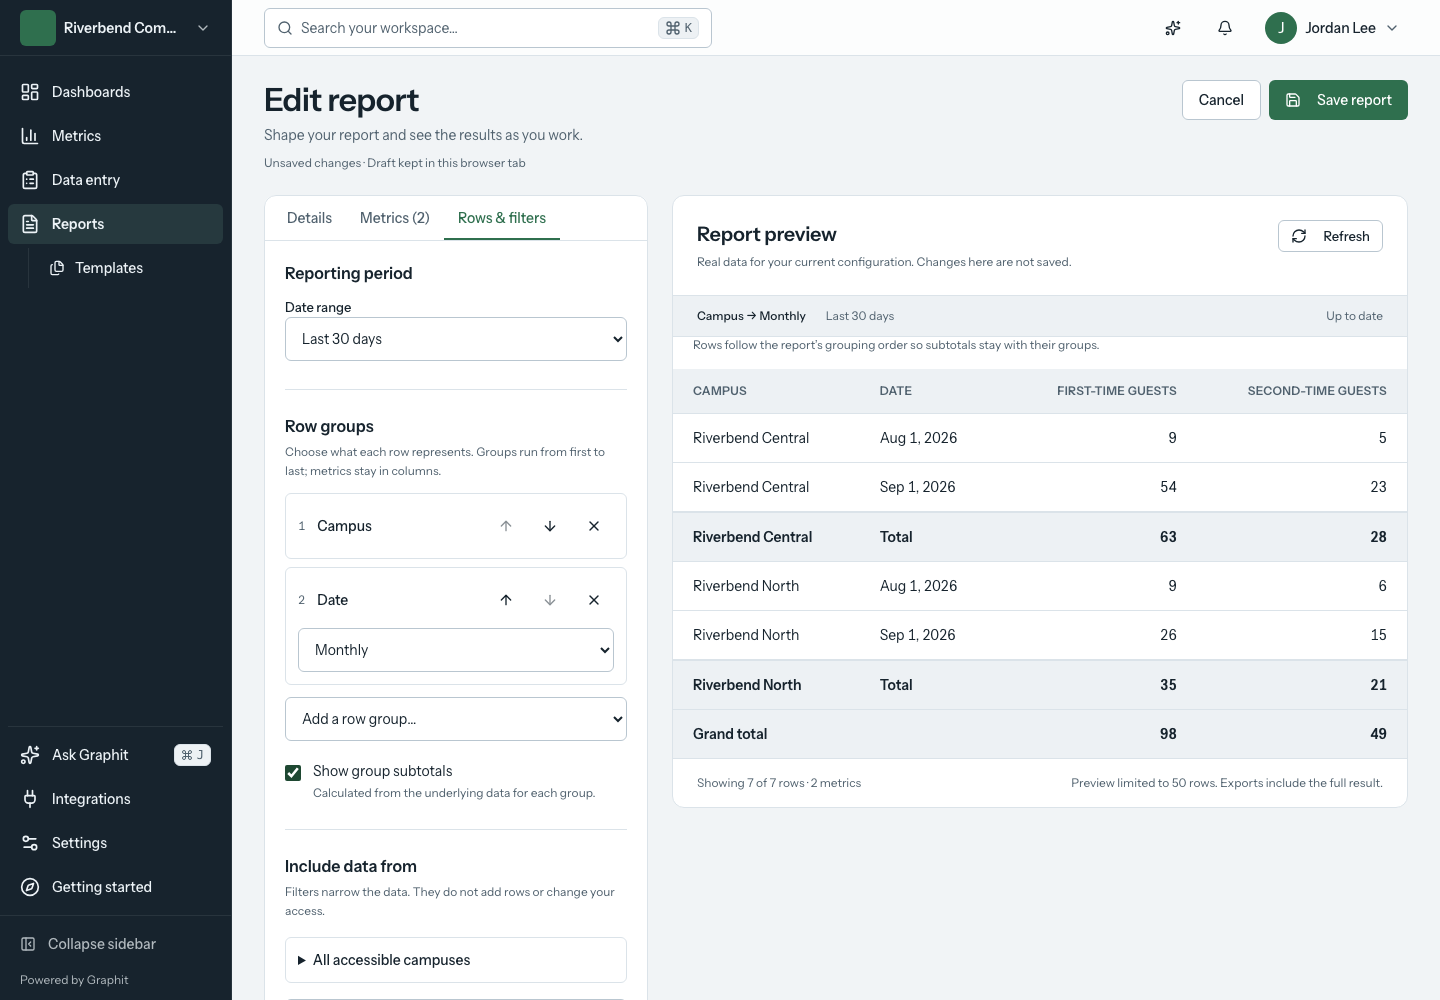1440x1000 pixels.
Task: Open Settings from the sidebar
Action: point(115,843)
